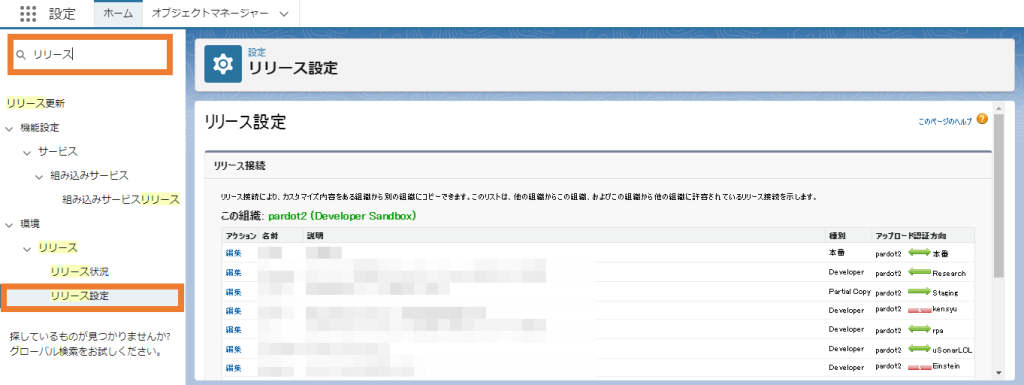Click the 設定 breadcrumb above the page title
The image size is (1024, 385).
[257, 52]
